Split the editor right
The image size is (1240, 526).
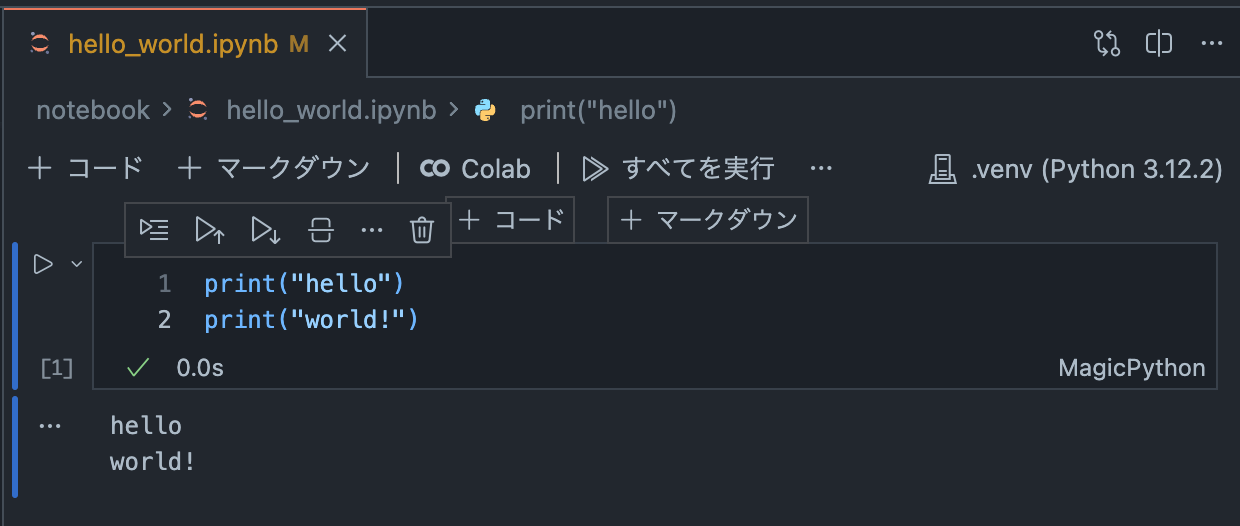point(1159,44)
